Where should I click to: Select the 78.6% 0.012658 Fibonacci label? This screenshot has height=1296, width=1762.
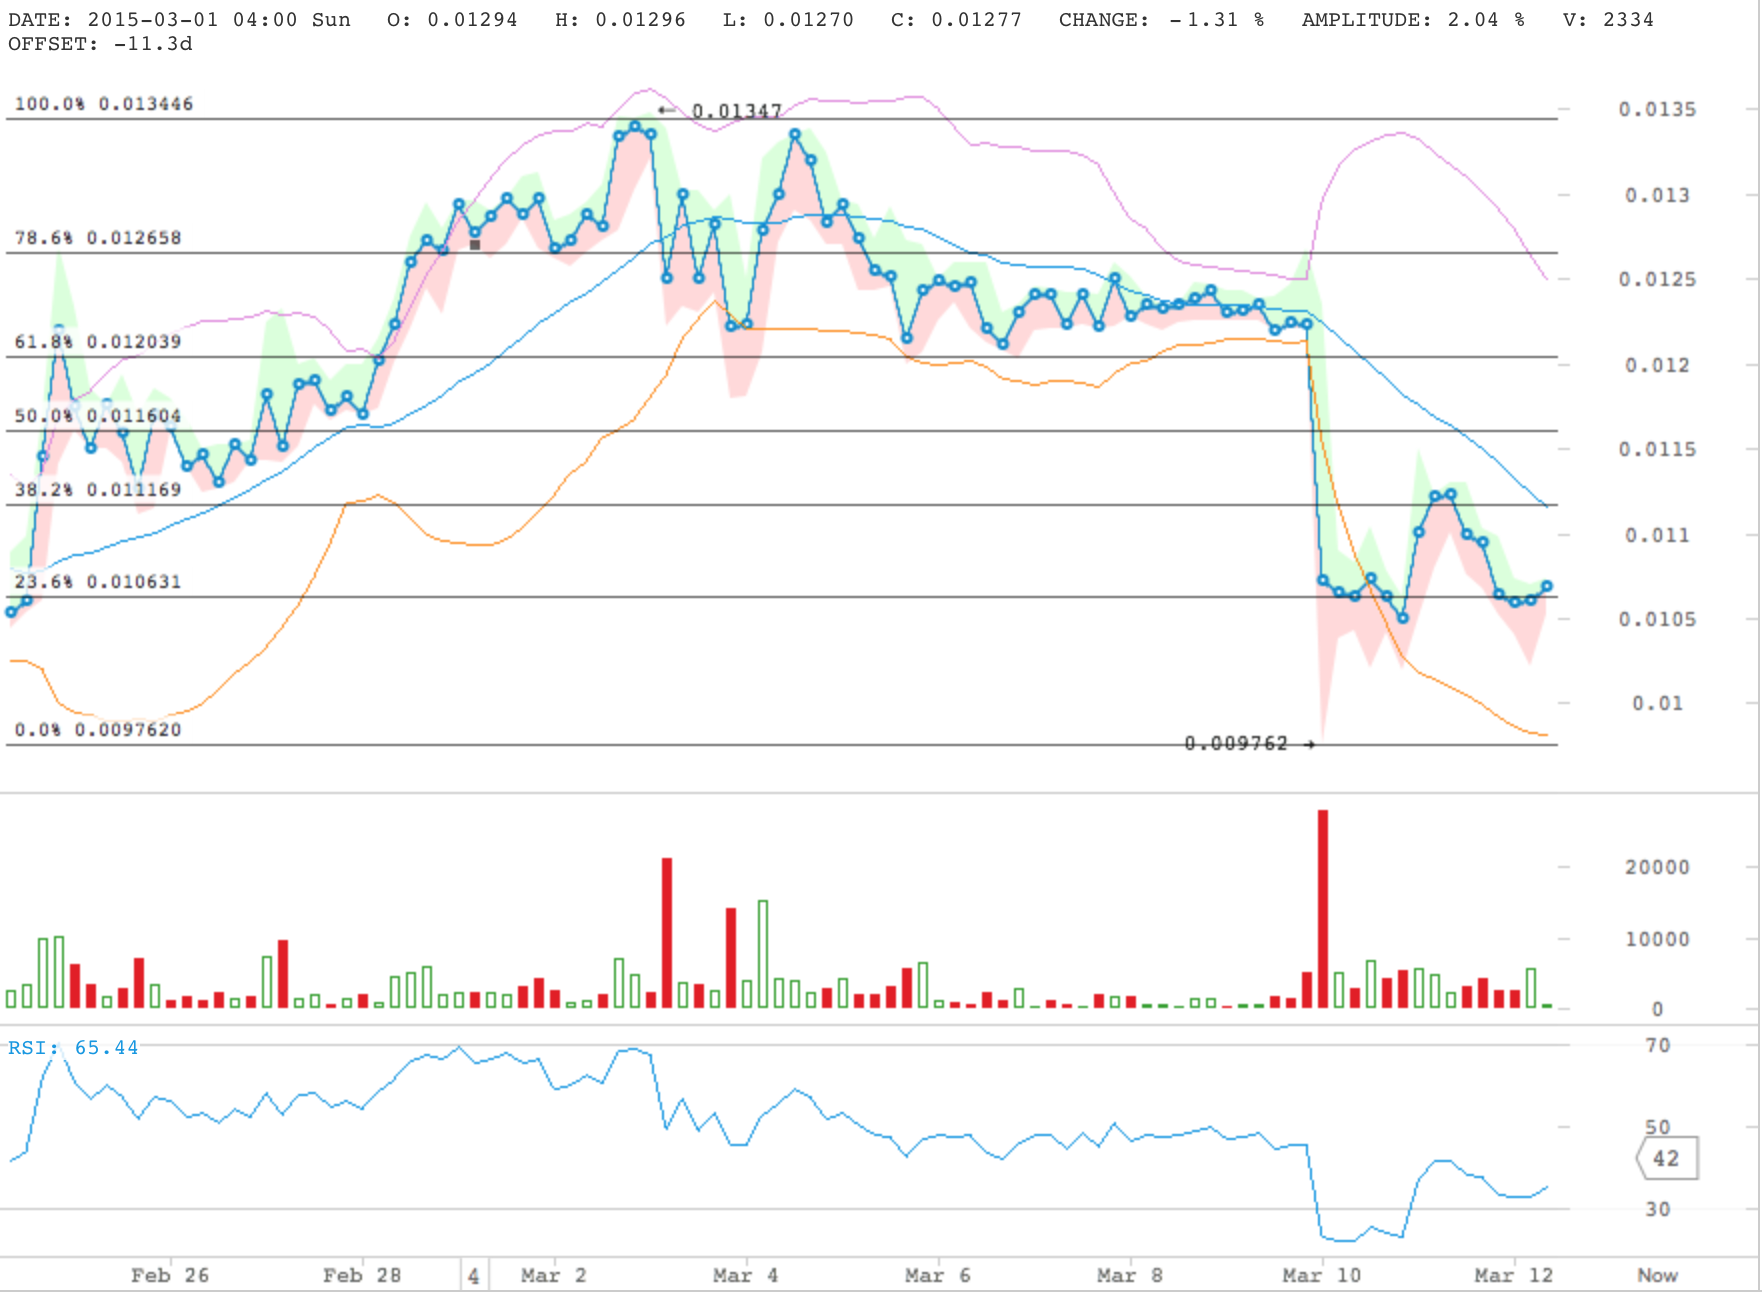98,238
